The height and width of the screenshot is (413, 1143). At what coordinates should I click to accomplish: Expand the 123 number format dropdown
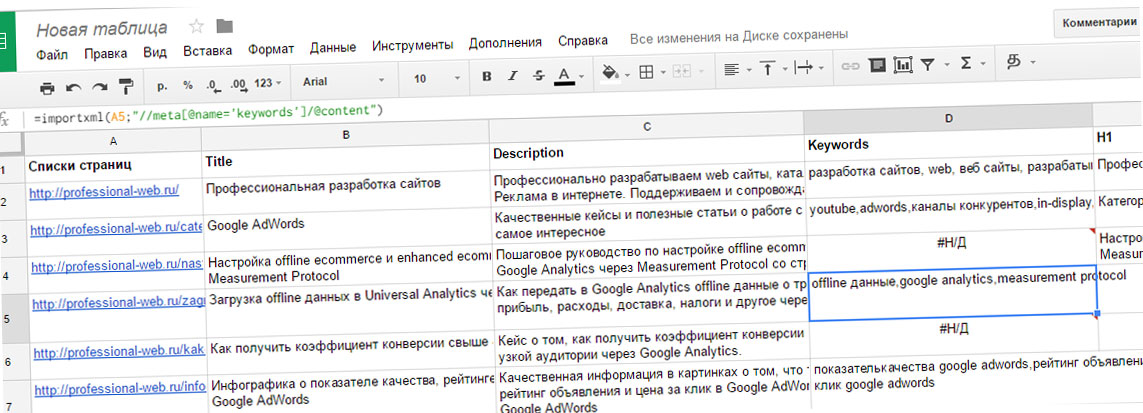coord(268,83)
